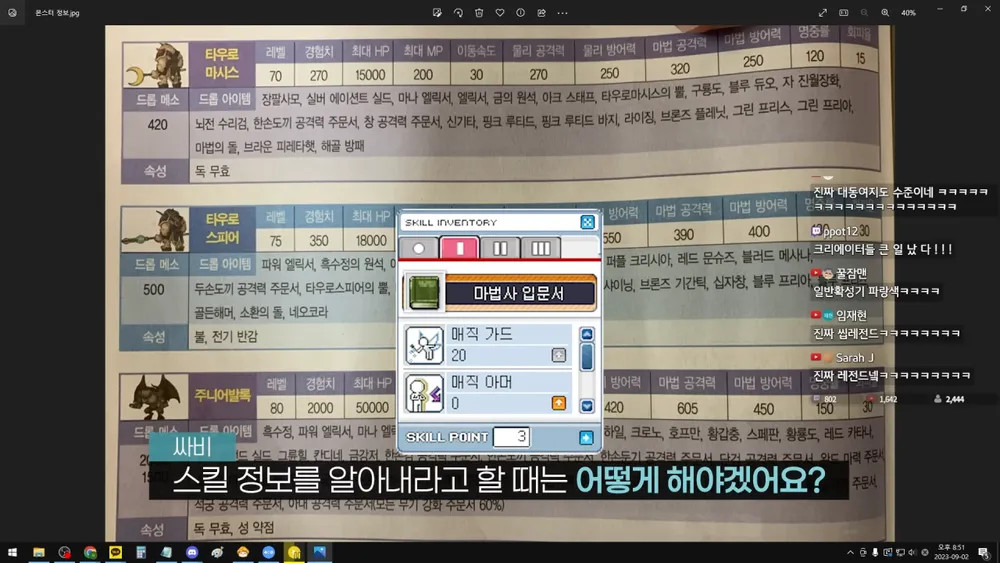The height and width of the screenshot is (563, 1000).
Task: Click the skill list scroll down arrow
Action: tap(587, 406)
